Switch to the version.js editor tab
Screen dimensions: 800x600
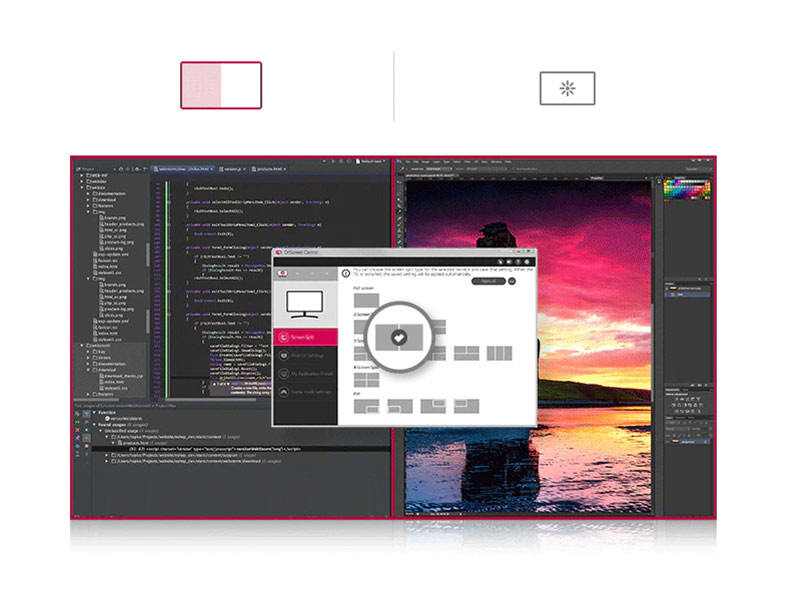click(232, 169)
